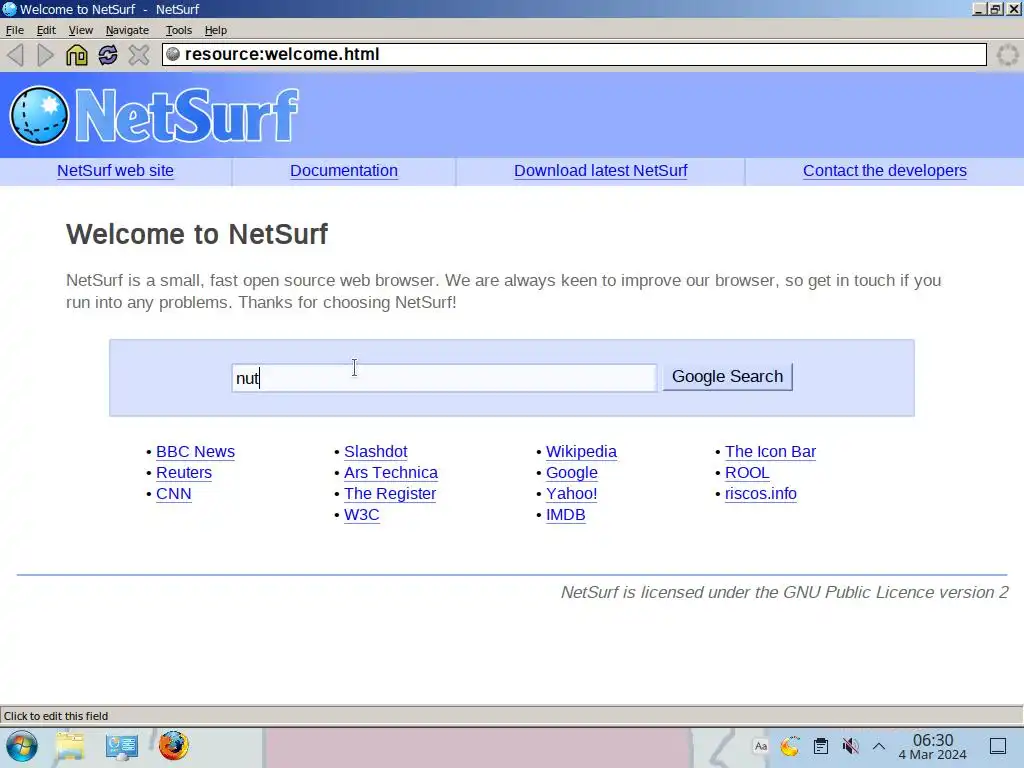
Task: Open the control panel taskbar icon
Action: click(x=121, y=746)
